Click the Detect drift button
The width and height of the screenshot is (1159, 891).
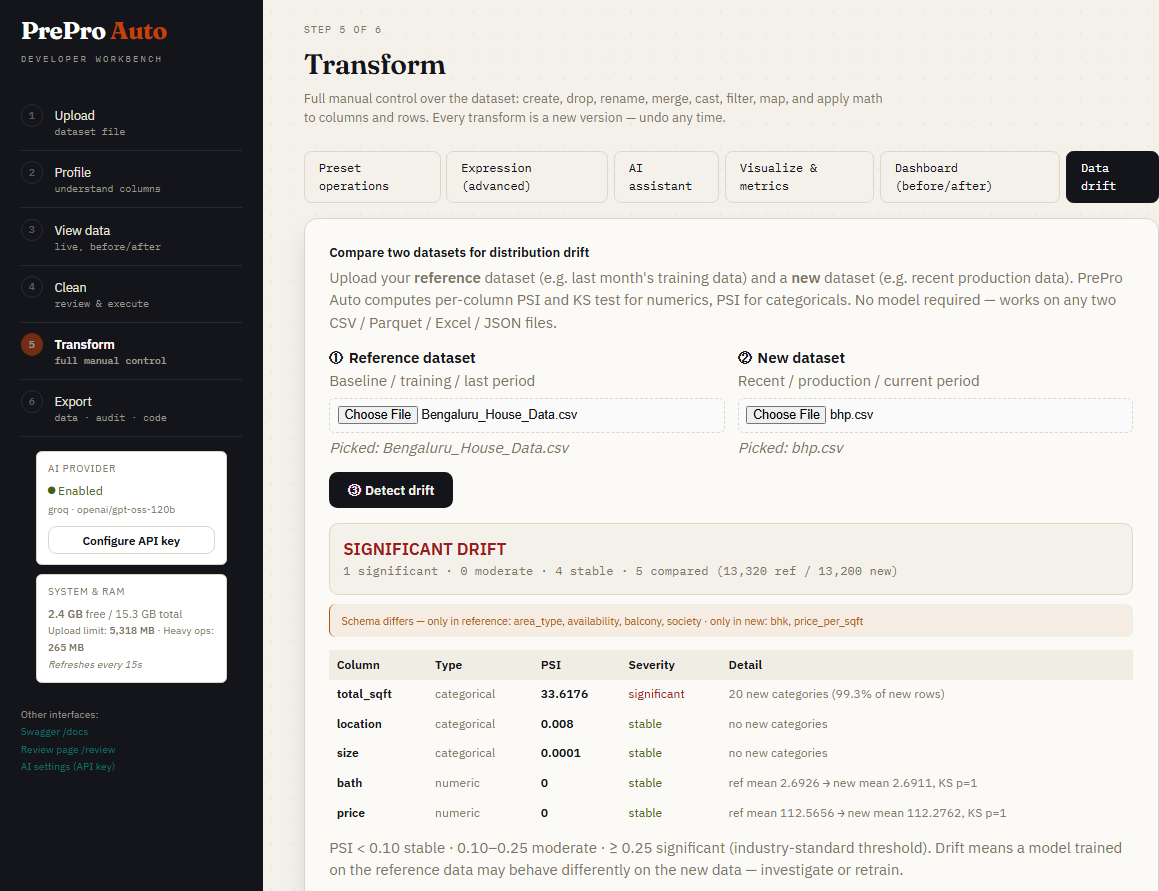(x=391, y=490)
